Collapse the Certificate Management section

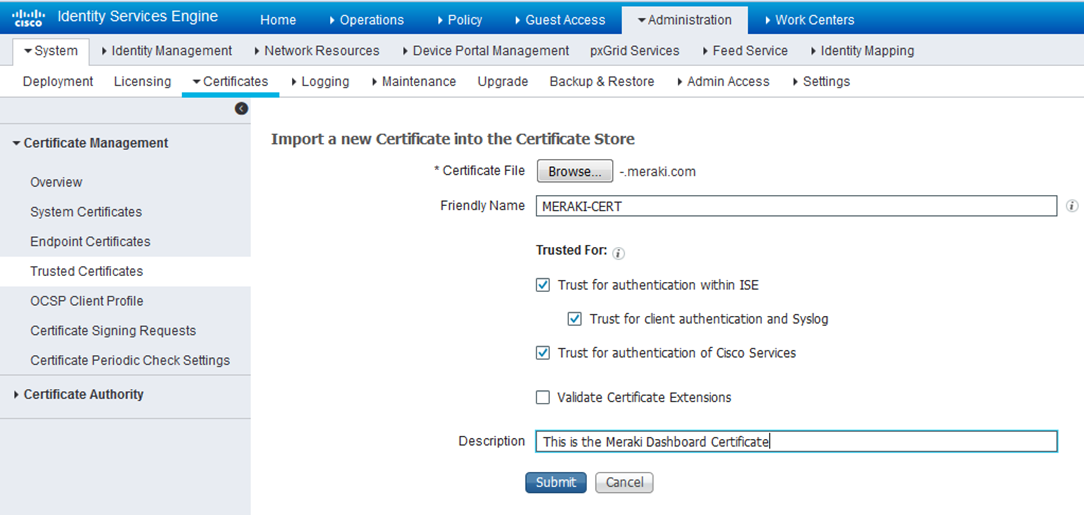click(91, 143)
